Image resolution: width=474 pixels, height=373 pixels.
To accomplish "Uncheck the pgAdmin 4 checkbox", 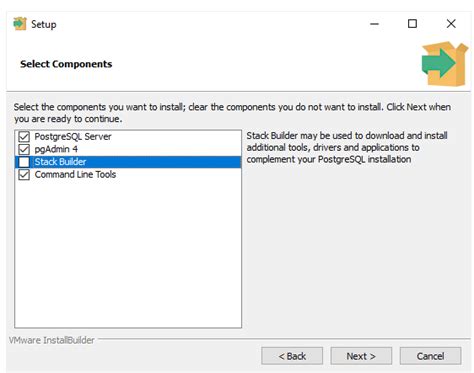I will (x=24, y=149).
